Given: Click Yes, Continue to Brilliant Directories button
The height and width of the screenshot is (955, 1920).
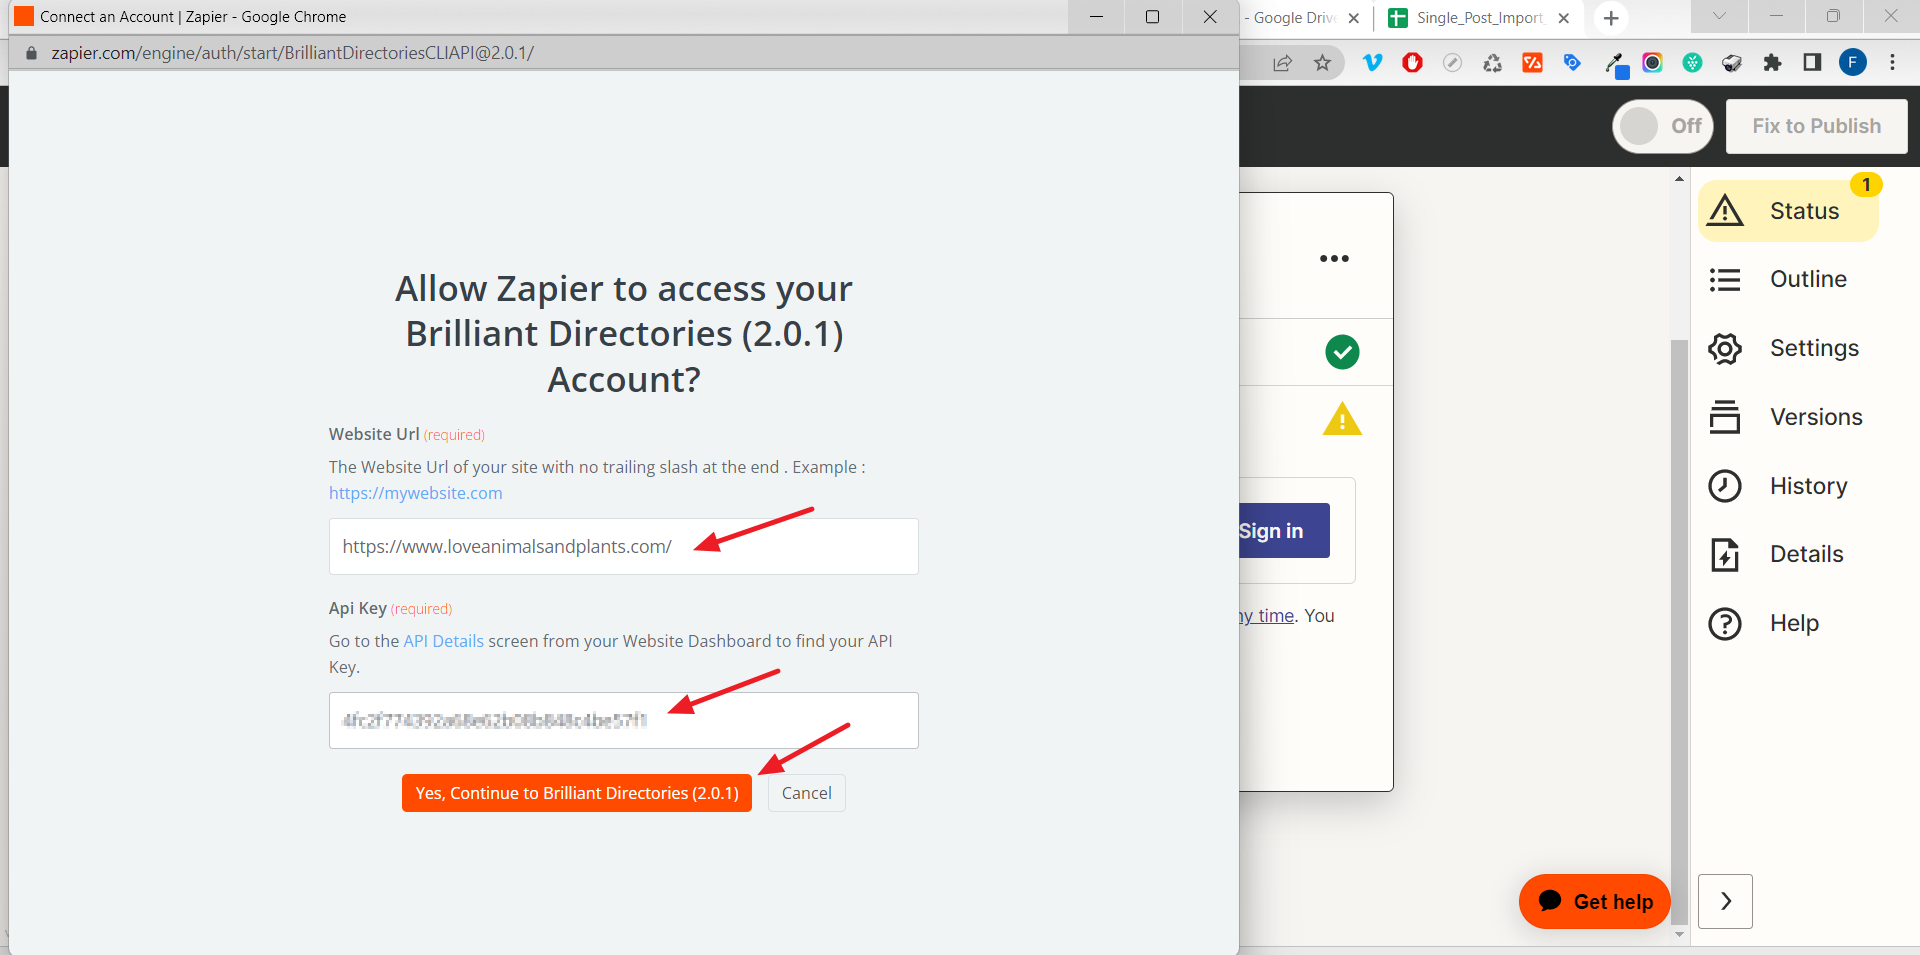Looking at the screenshot, I should 577,793.
